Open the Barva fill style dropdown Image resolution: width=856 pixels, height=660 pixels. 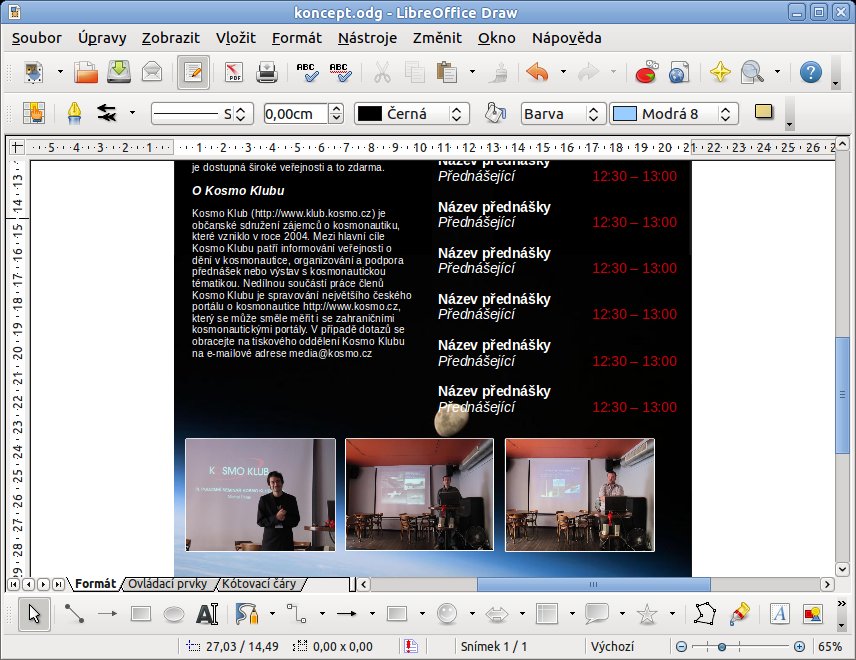click(563, 114)
